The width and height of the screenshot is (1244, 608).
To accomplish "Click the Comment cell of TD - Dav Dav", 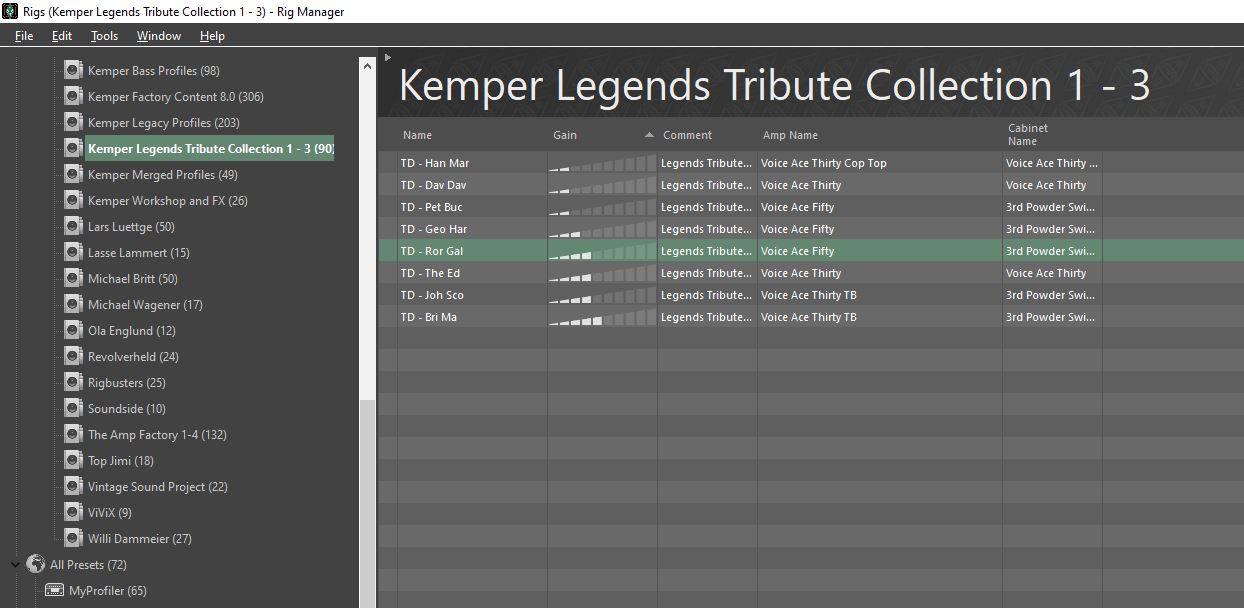I will point(707,185).
